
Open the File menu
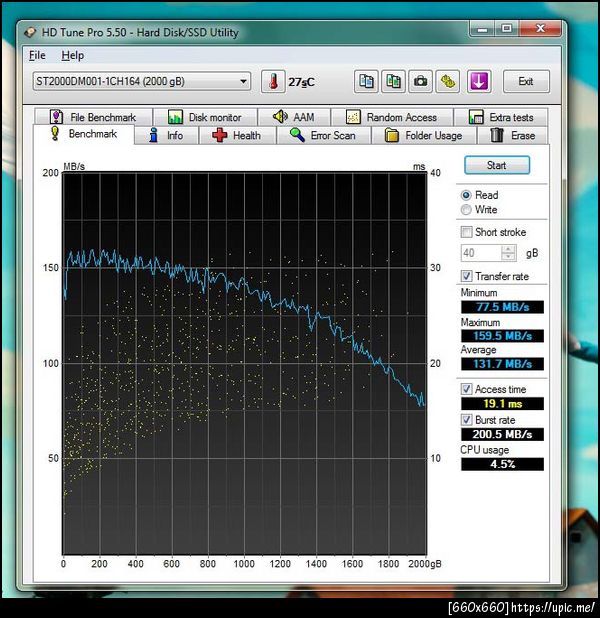37,56
